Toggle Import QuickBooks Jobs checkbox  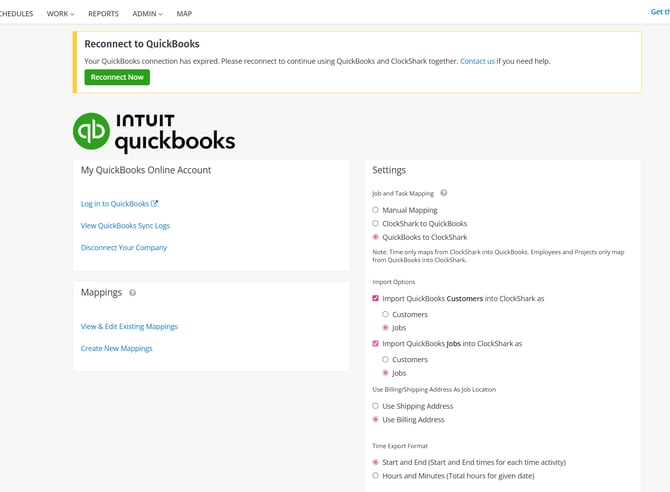tap(375, 344)
